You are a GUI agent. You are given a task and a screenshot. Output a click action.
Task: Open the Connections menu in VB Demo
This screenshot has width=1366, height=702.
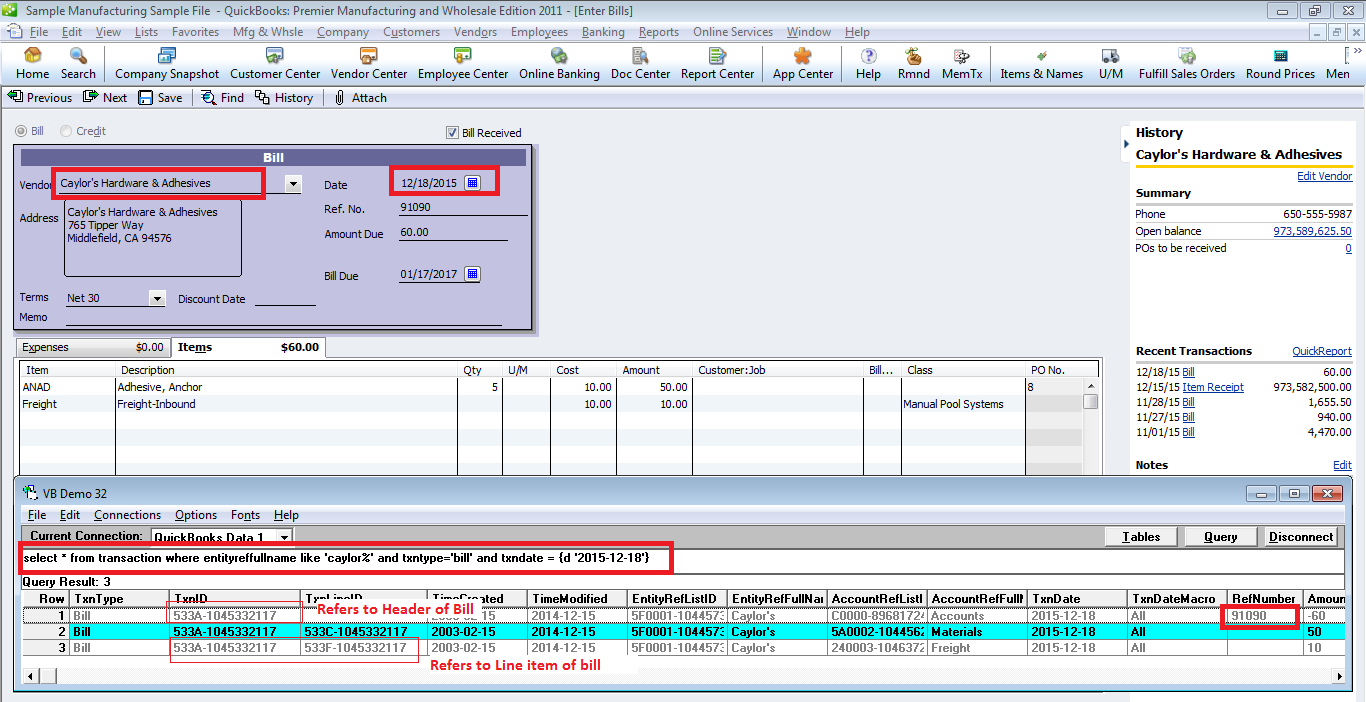pyautogui.click(x=127, y=515)
